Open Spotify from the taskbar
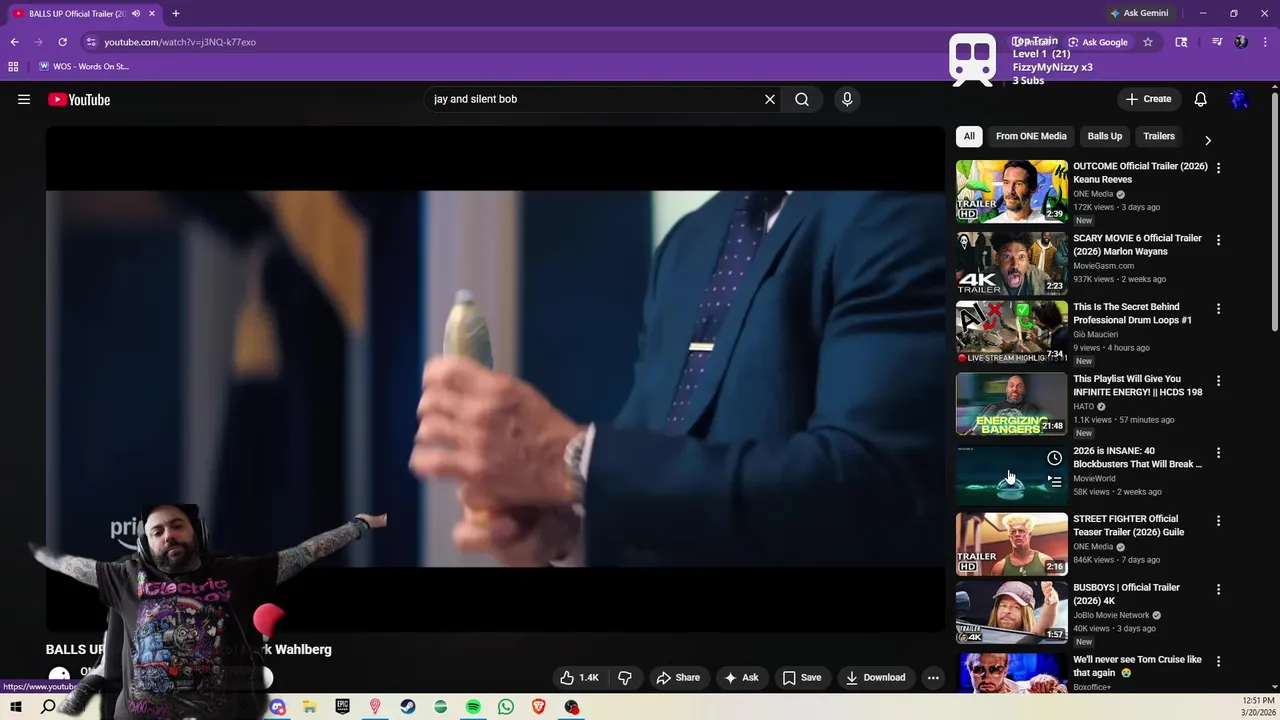 click(473, 707)
